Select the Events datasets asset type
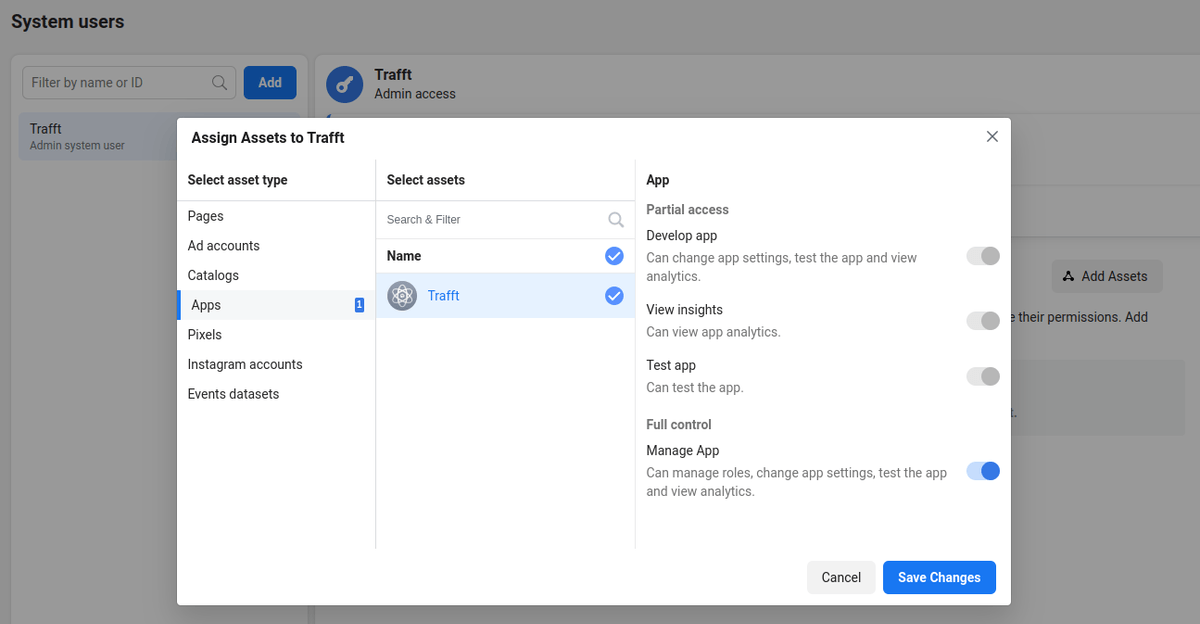Screen dimensions: 1200x624 click(x=232, y=393)
